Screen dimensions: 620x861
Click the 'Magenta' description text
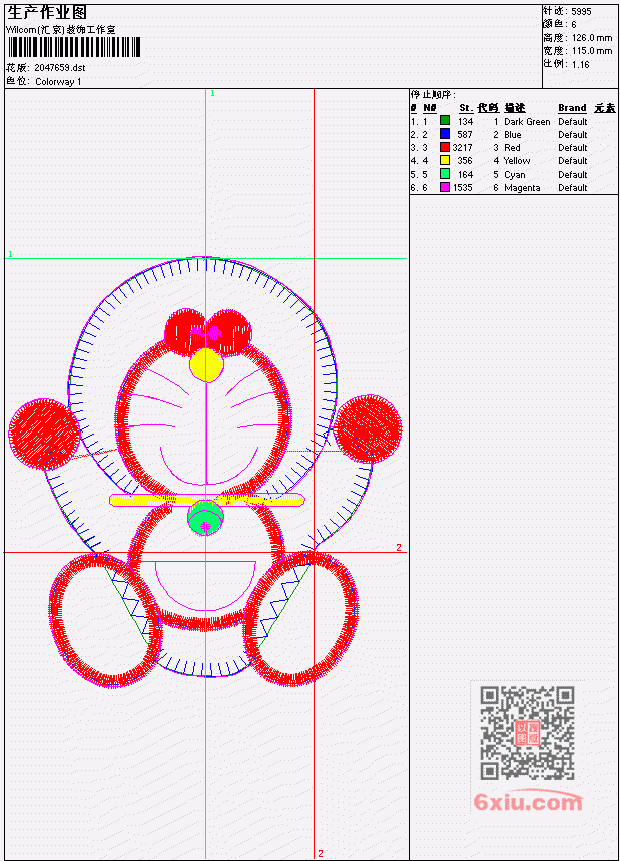click(x=522, y=188)
